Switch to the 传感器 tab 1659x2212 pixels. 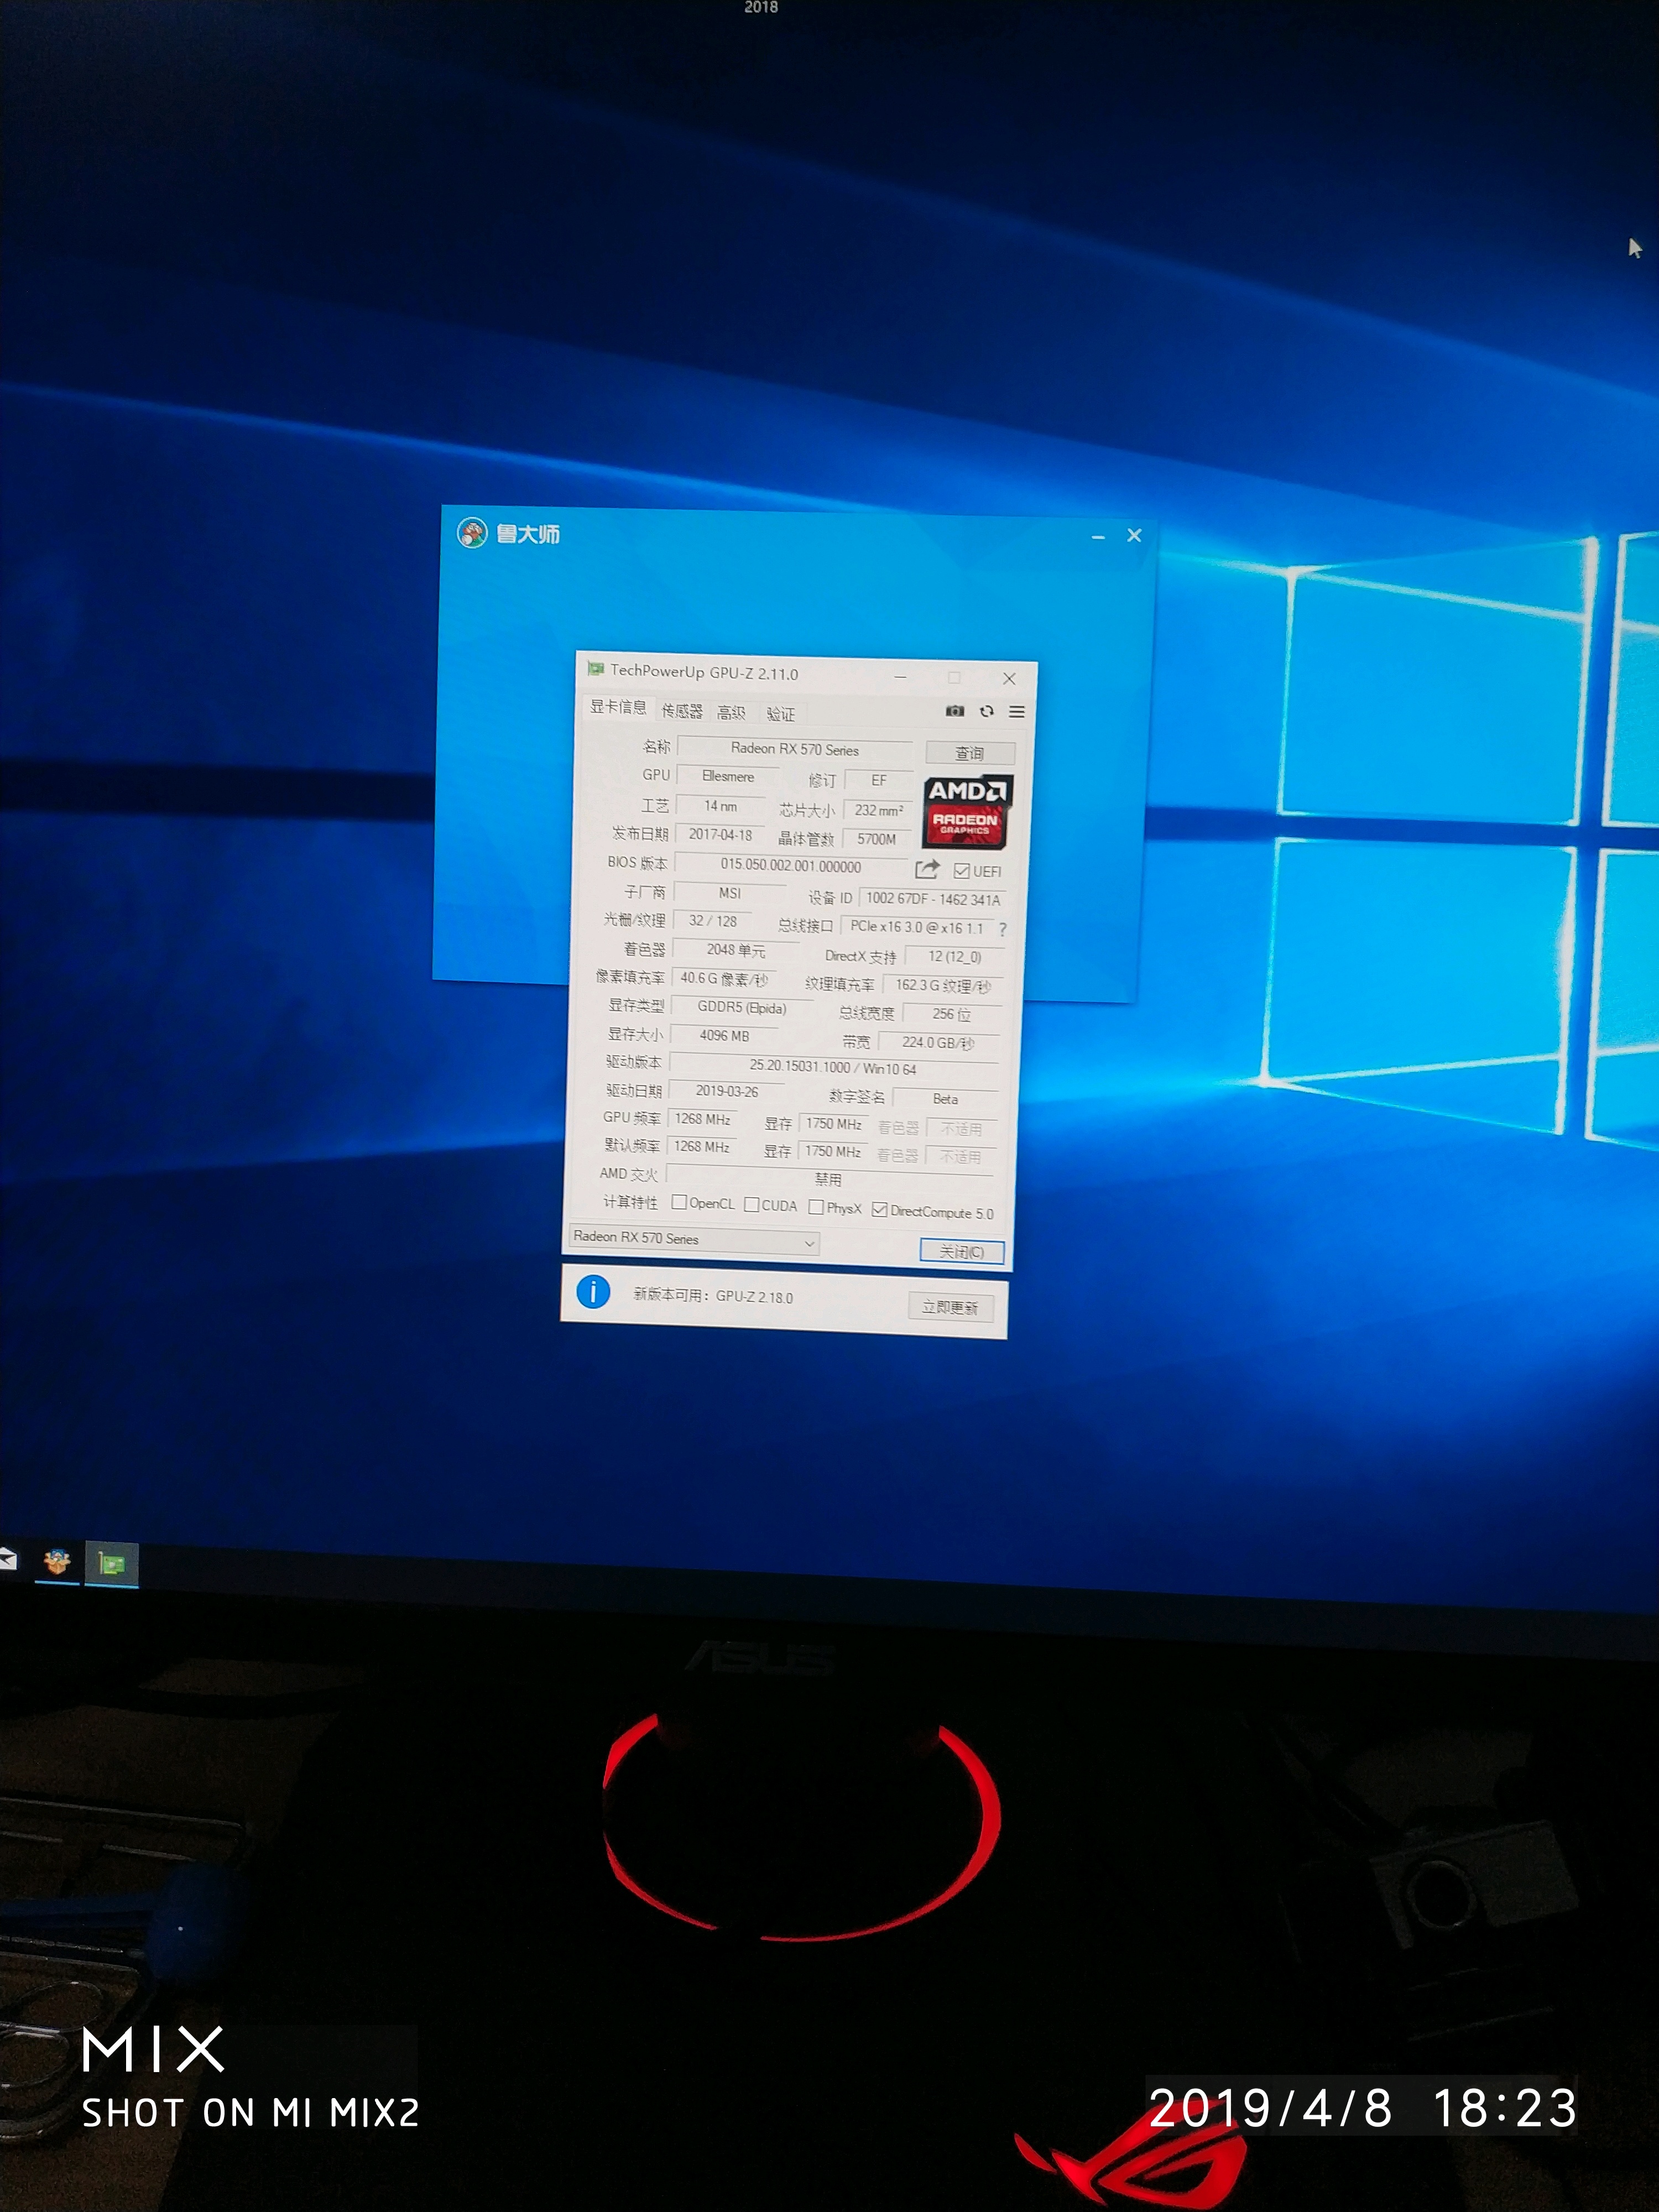coord(681,711)
